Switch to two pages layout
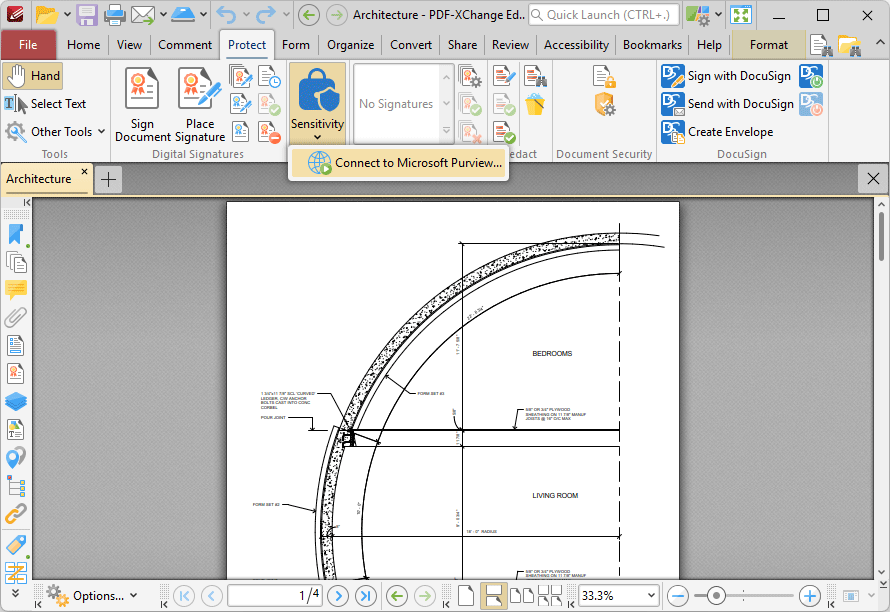The image size is (890, 612). click(522, 596)
